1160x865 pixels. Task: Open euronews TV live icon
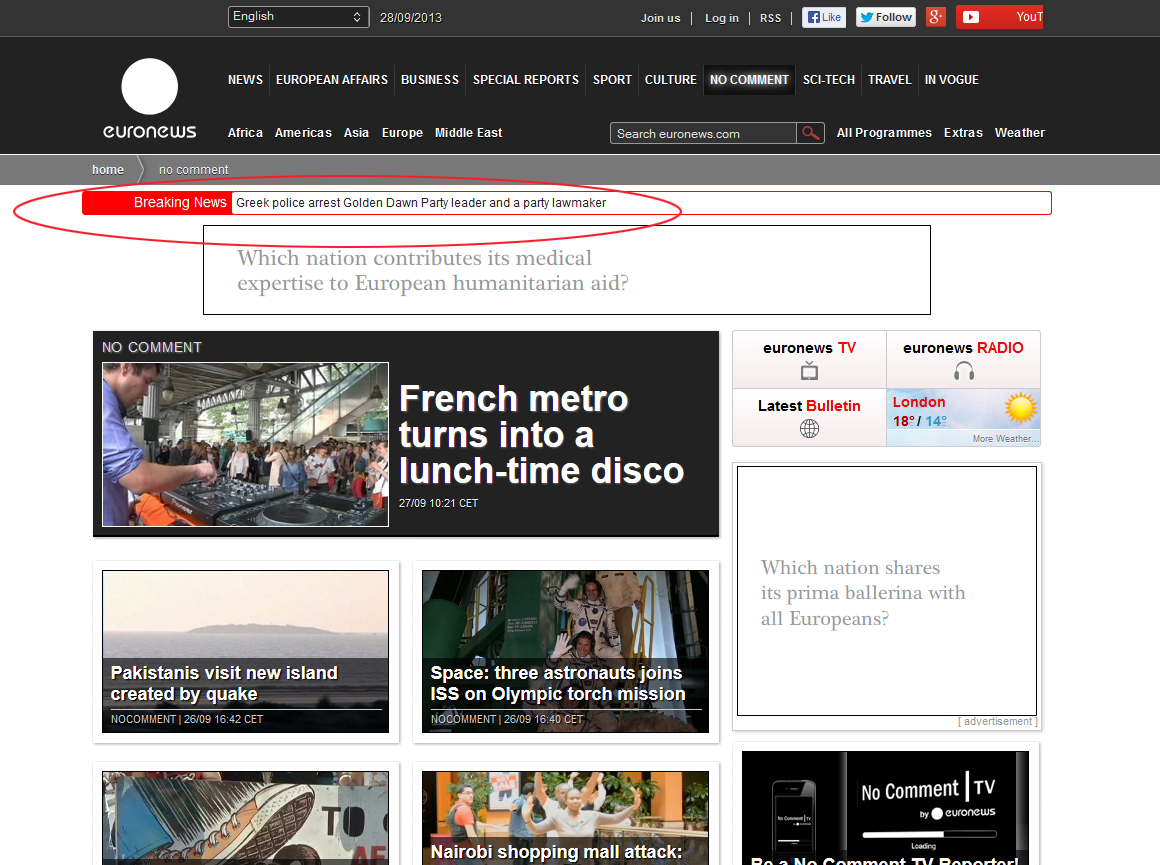(809, 372)
